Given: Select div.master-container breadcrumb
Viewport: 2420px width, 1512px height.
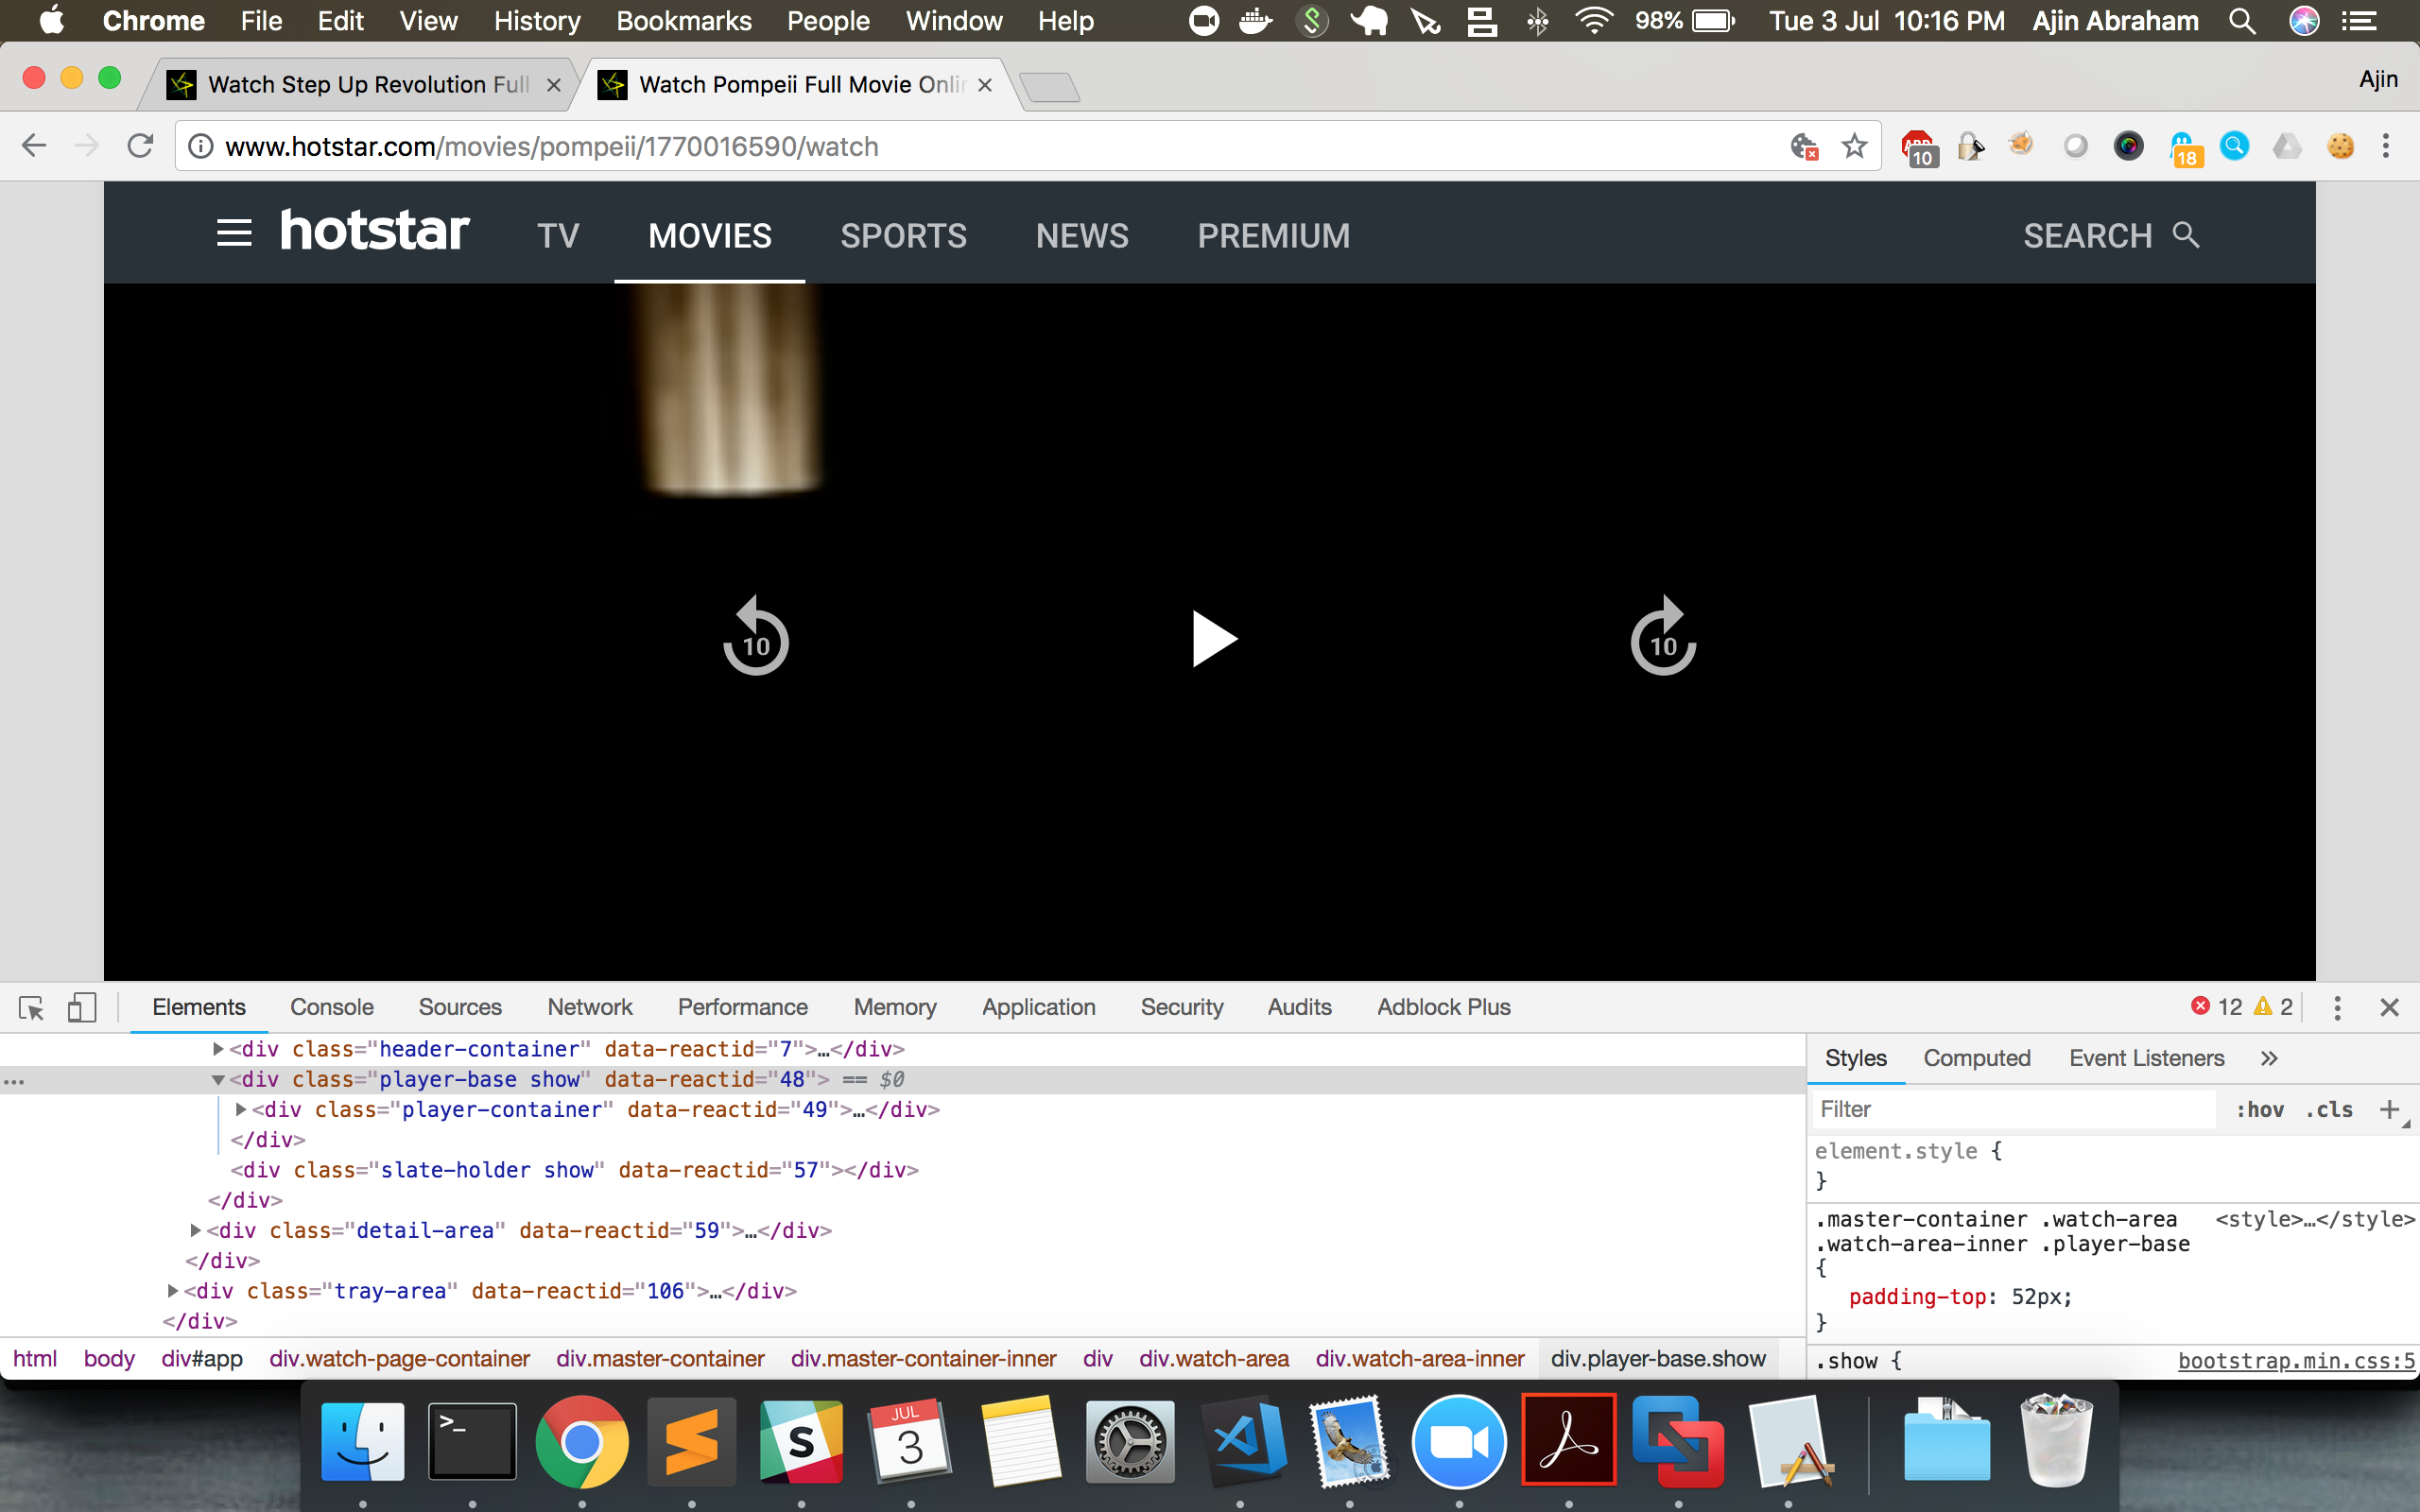Looking at the screenshot, I should pos(660,1359).
